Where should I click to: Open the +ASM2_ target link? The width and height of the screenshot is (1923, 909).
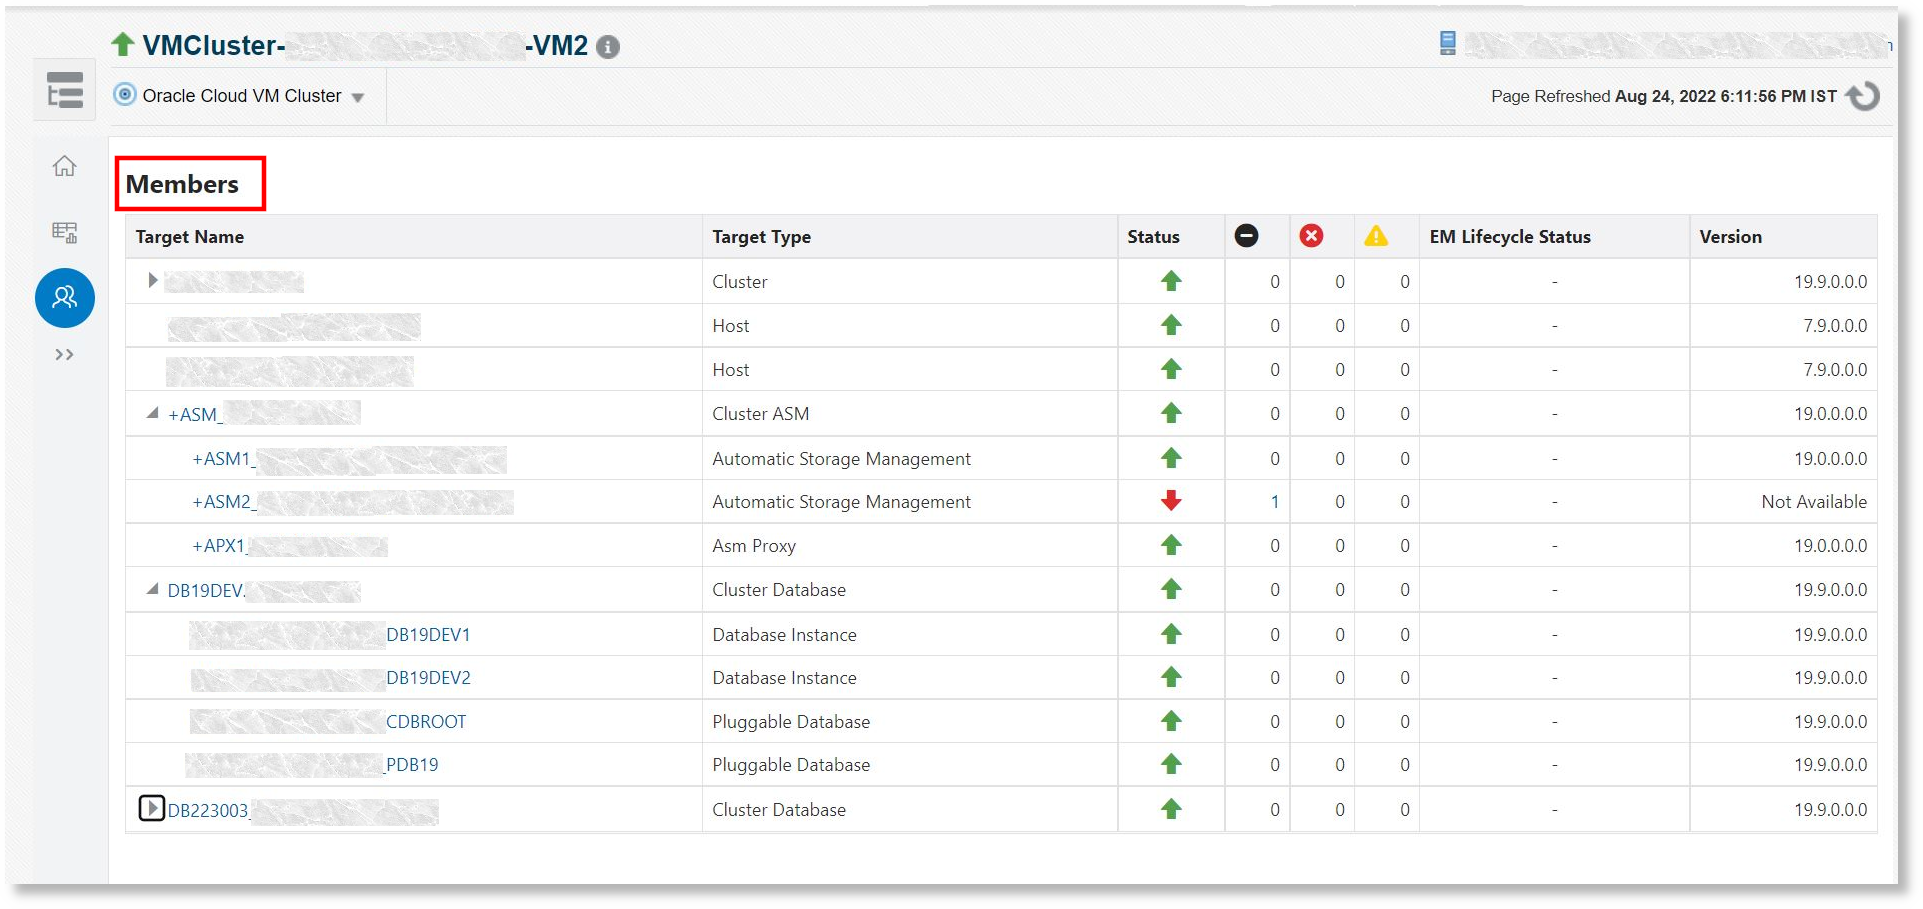coord(224,502)
